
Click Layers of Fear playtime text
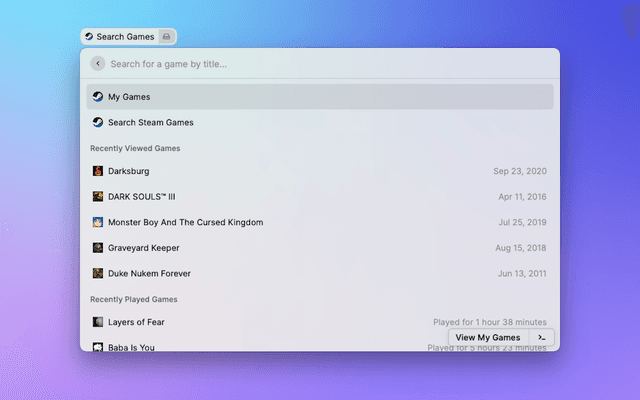[x=489, y=322]
